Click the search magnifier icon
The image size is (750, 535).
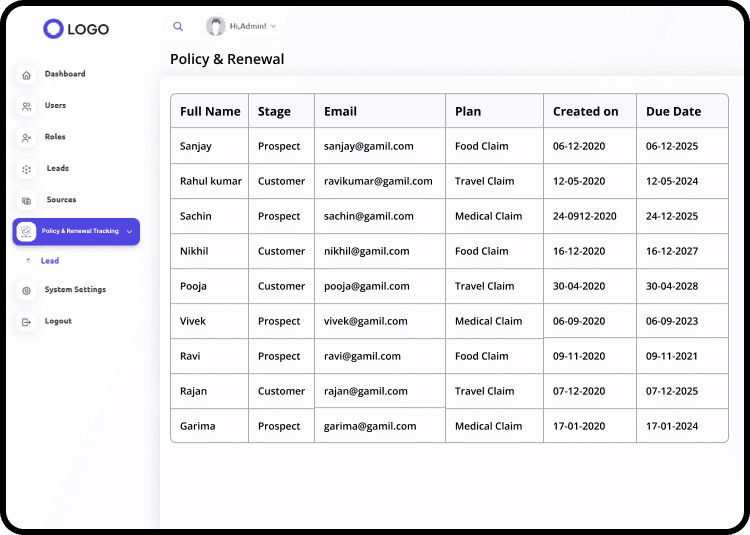click(x=178, y=27)
